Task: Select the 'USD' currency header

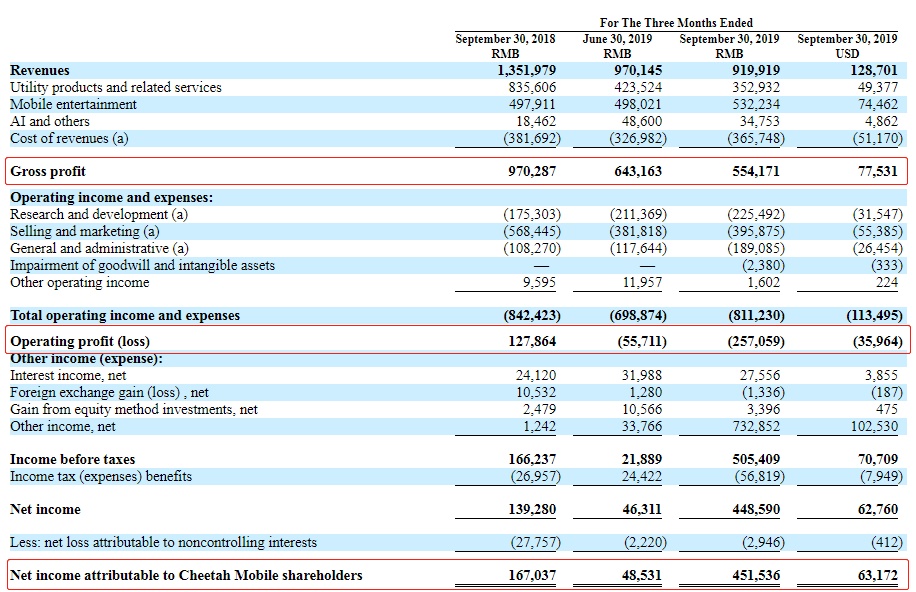Action: pos(847,54)
